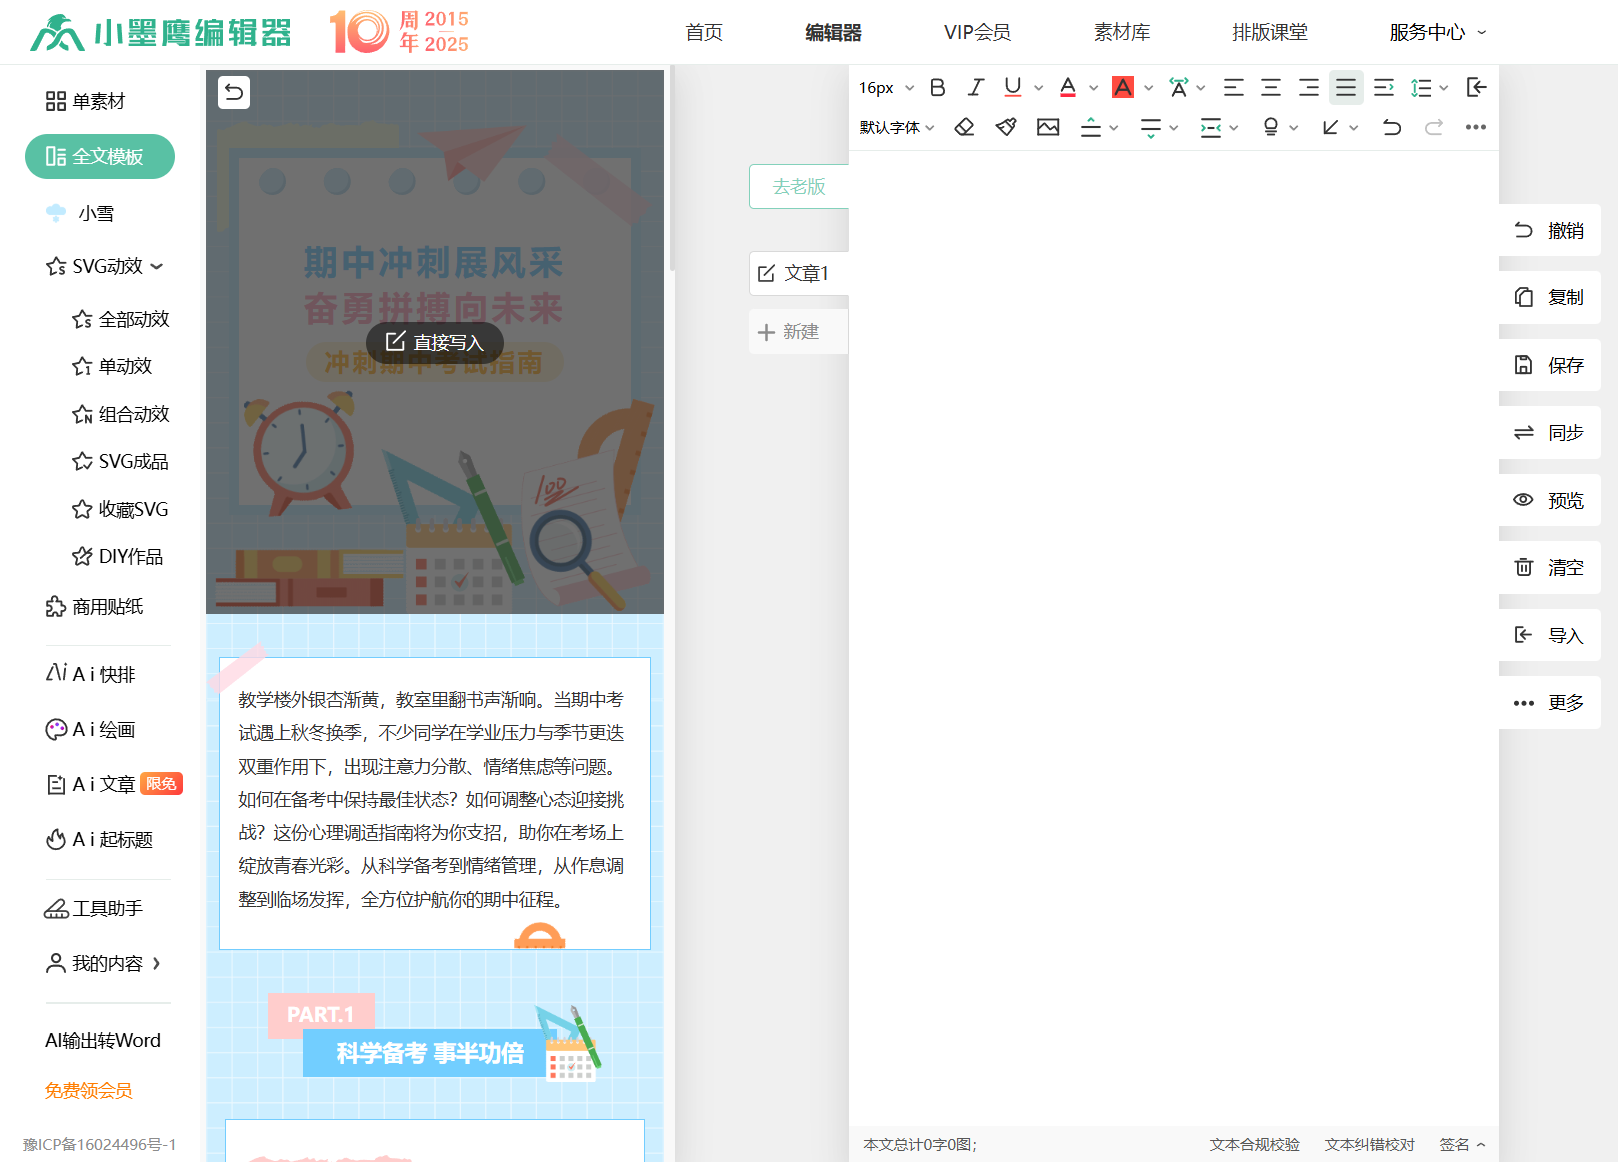Click the eraser clear-format icon

(964, 127)
